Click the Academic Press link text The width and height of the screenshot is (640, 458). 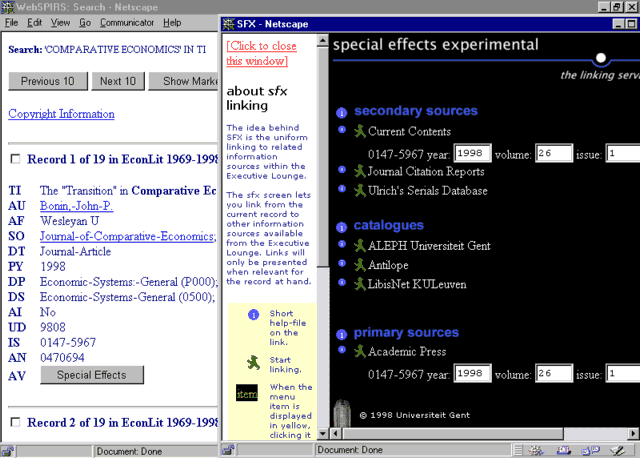click(407, 351)
